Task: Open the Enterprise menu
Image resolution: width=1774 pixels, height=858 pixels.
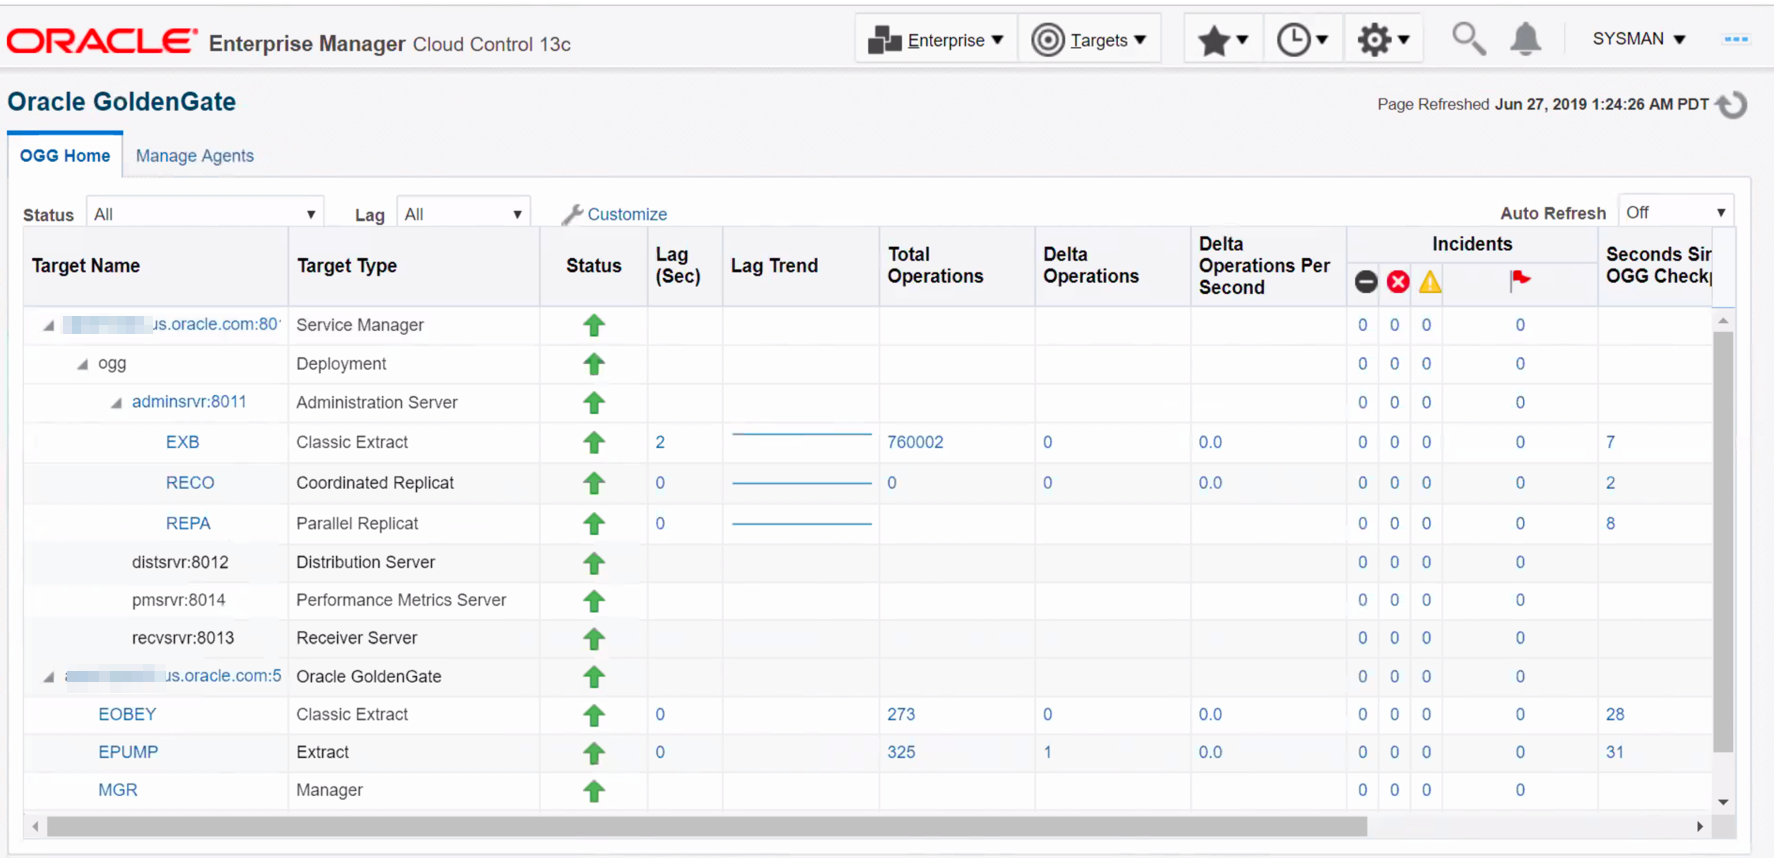Action: click(936, 40)
